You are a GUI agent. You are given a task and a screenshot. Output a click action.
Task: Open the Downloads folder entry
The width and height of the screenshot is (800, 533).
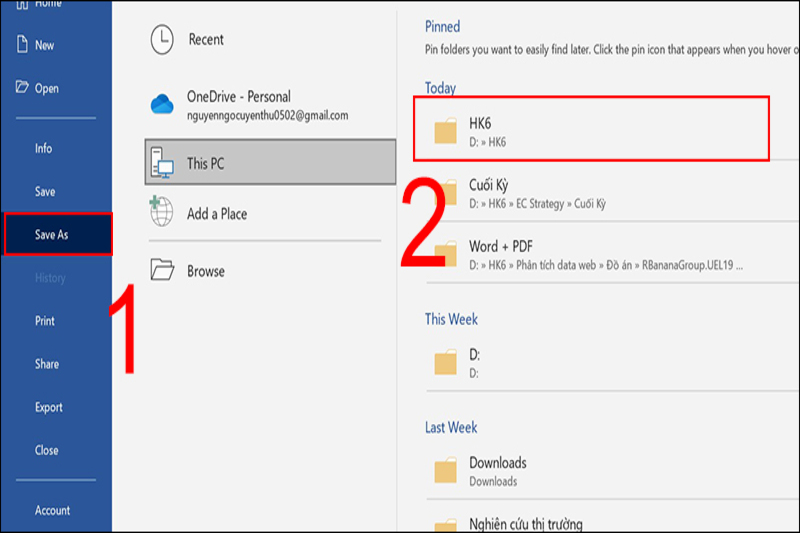[x=497, y=471]
